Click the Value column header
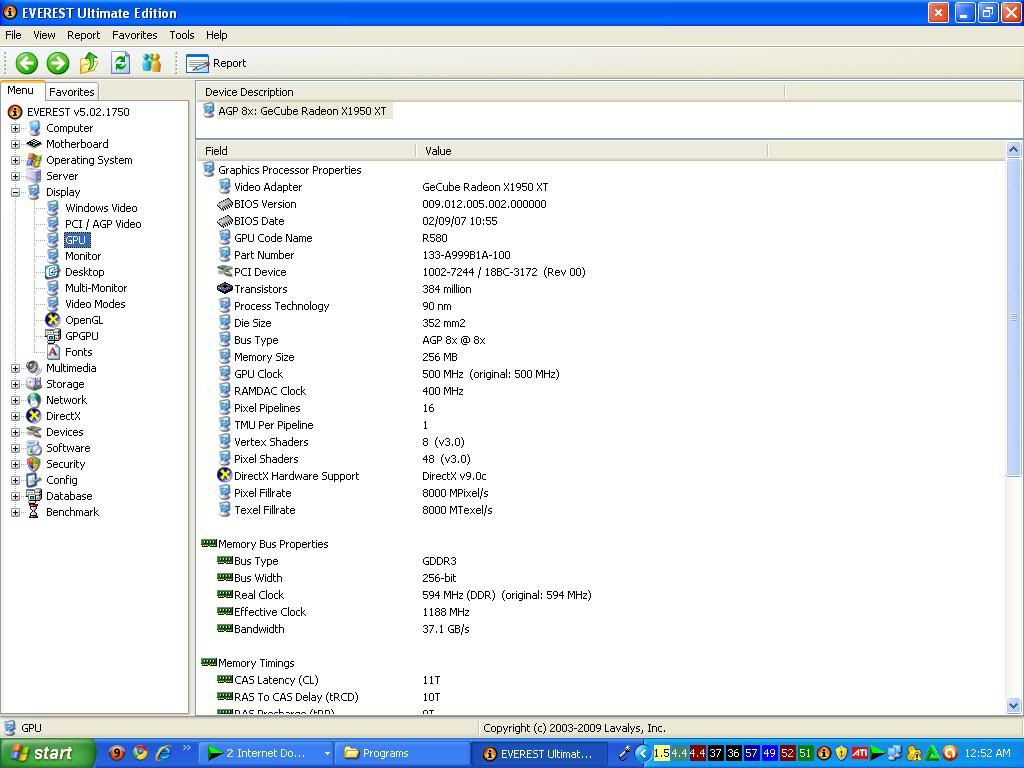This screenshot has width=1024, height=768. pos(592,151)
